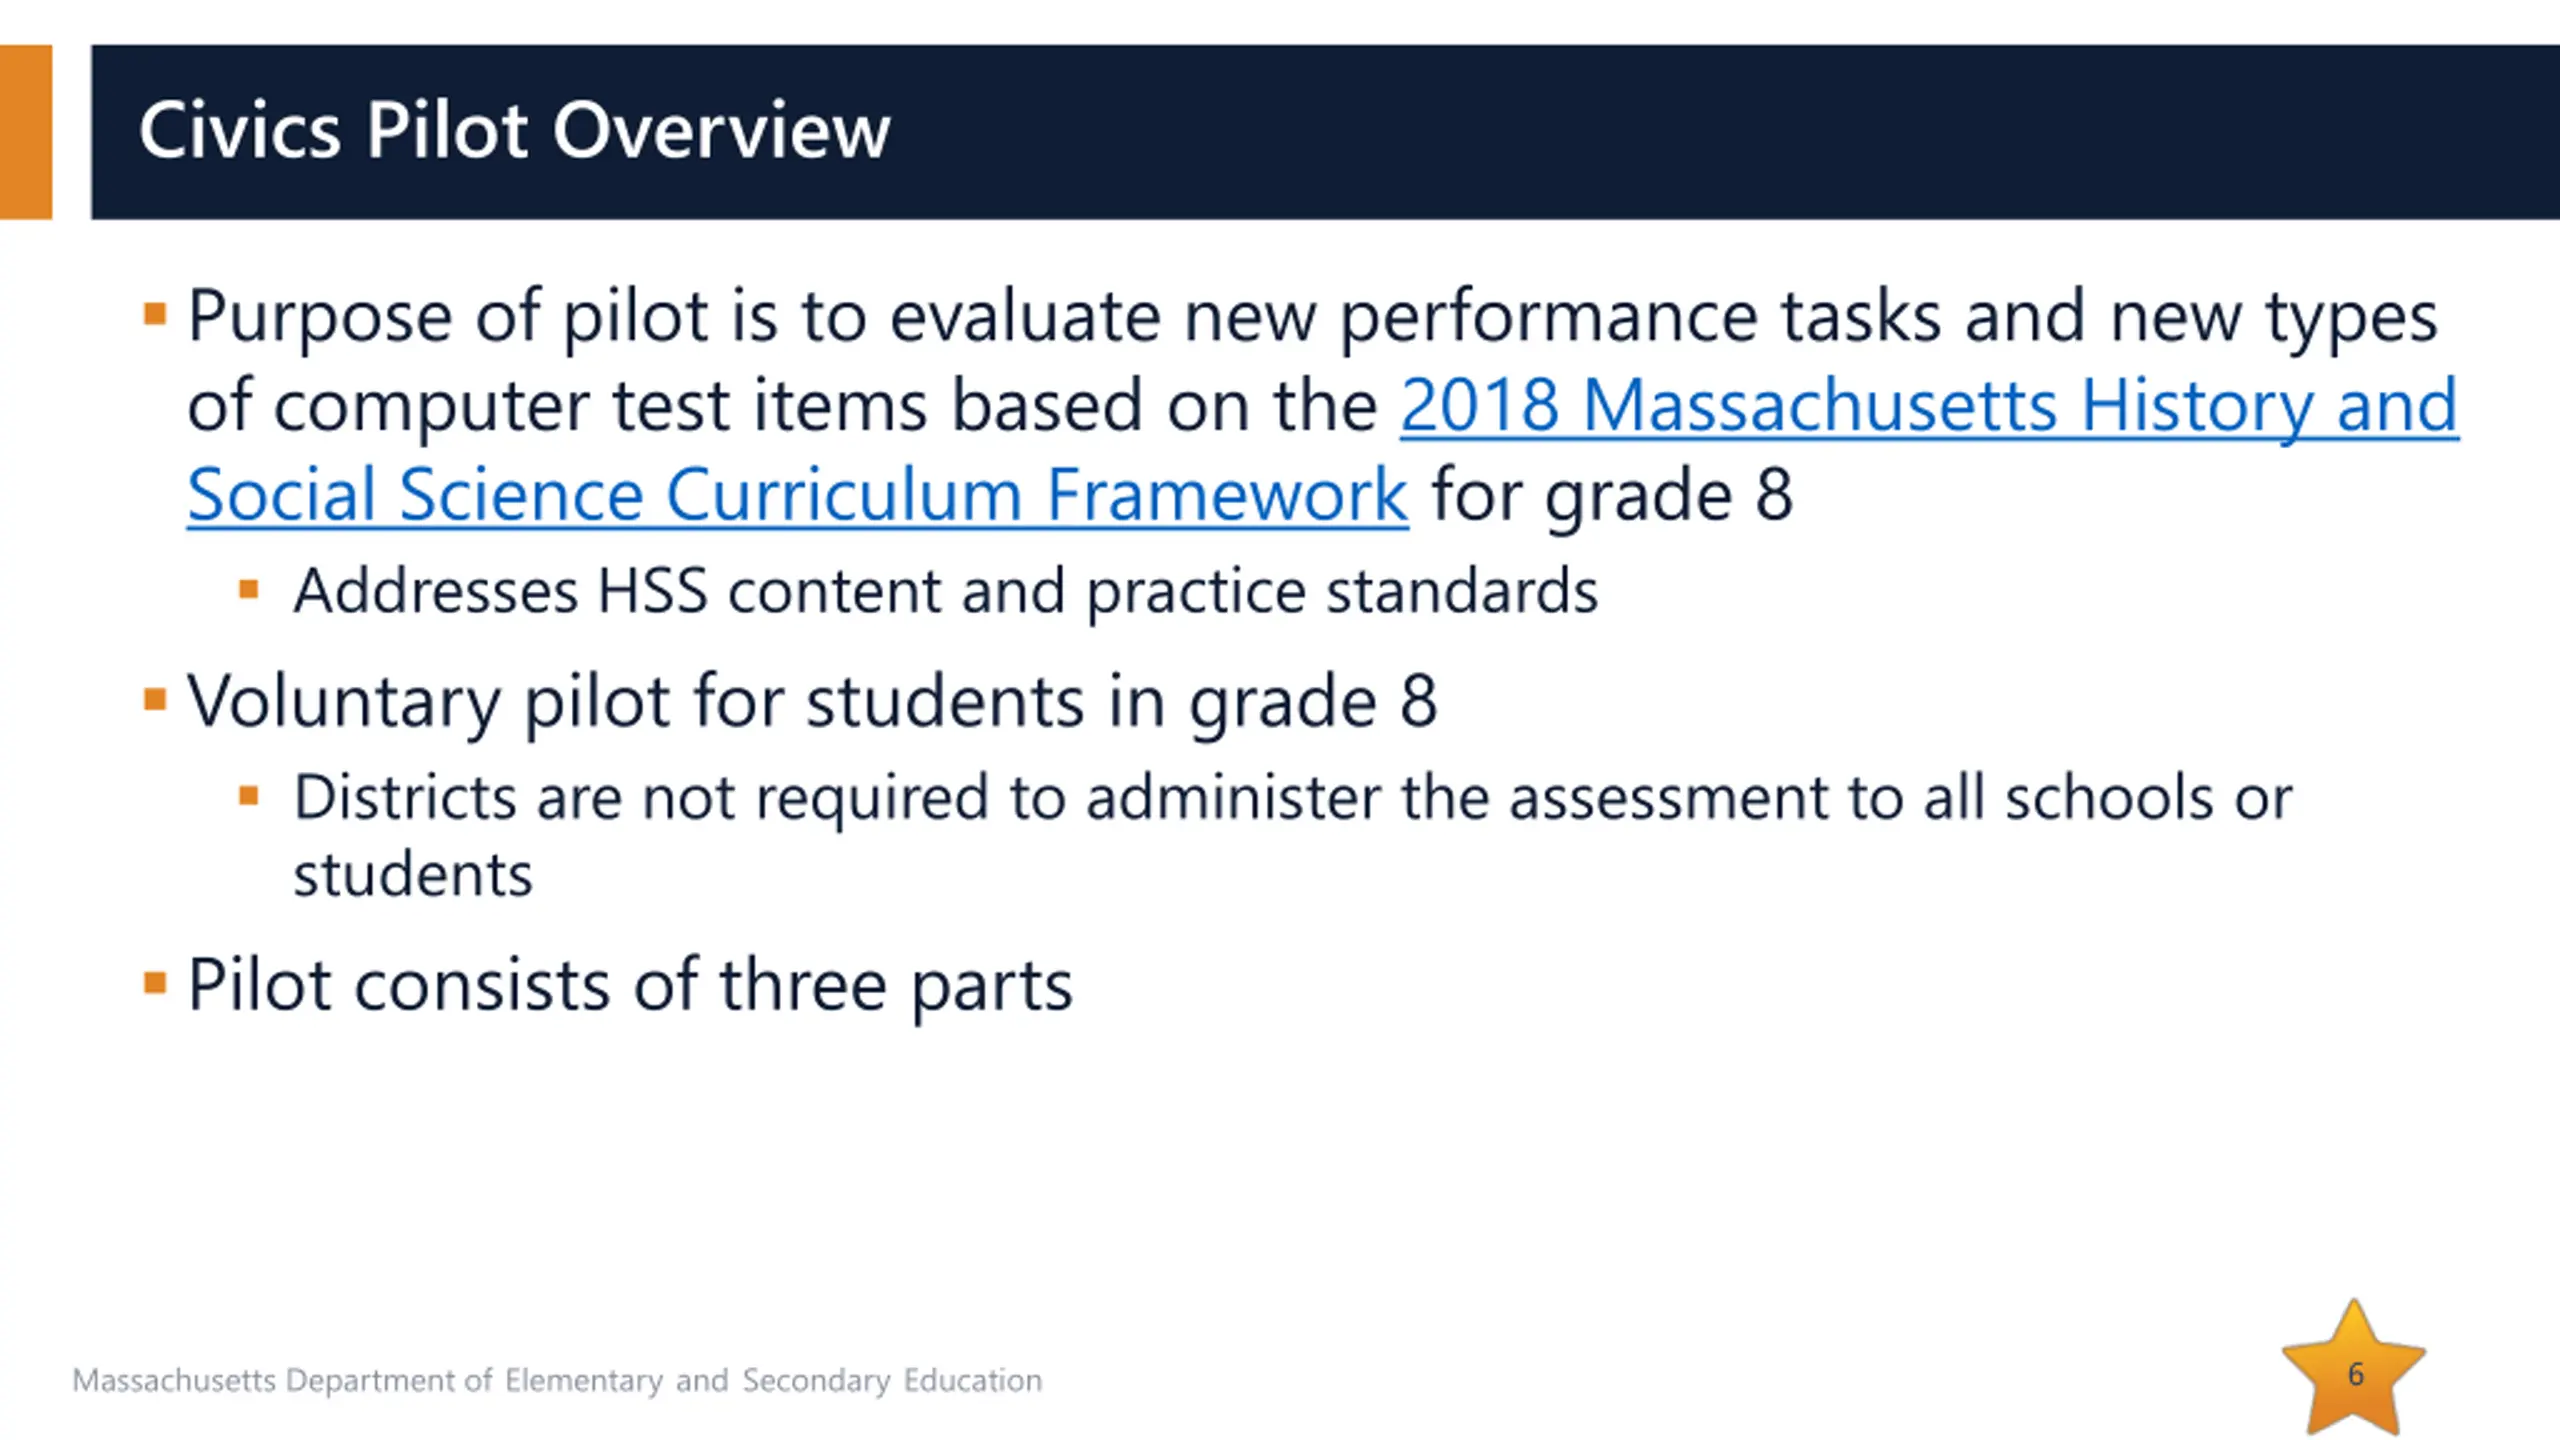Click 'Pilot consists of three parts' text
The width and height of the screenshot is (2560, 1440).
[630, 986]
